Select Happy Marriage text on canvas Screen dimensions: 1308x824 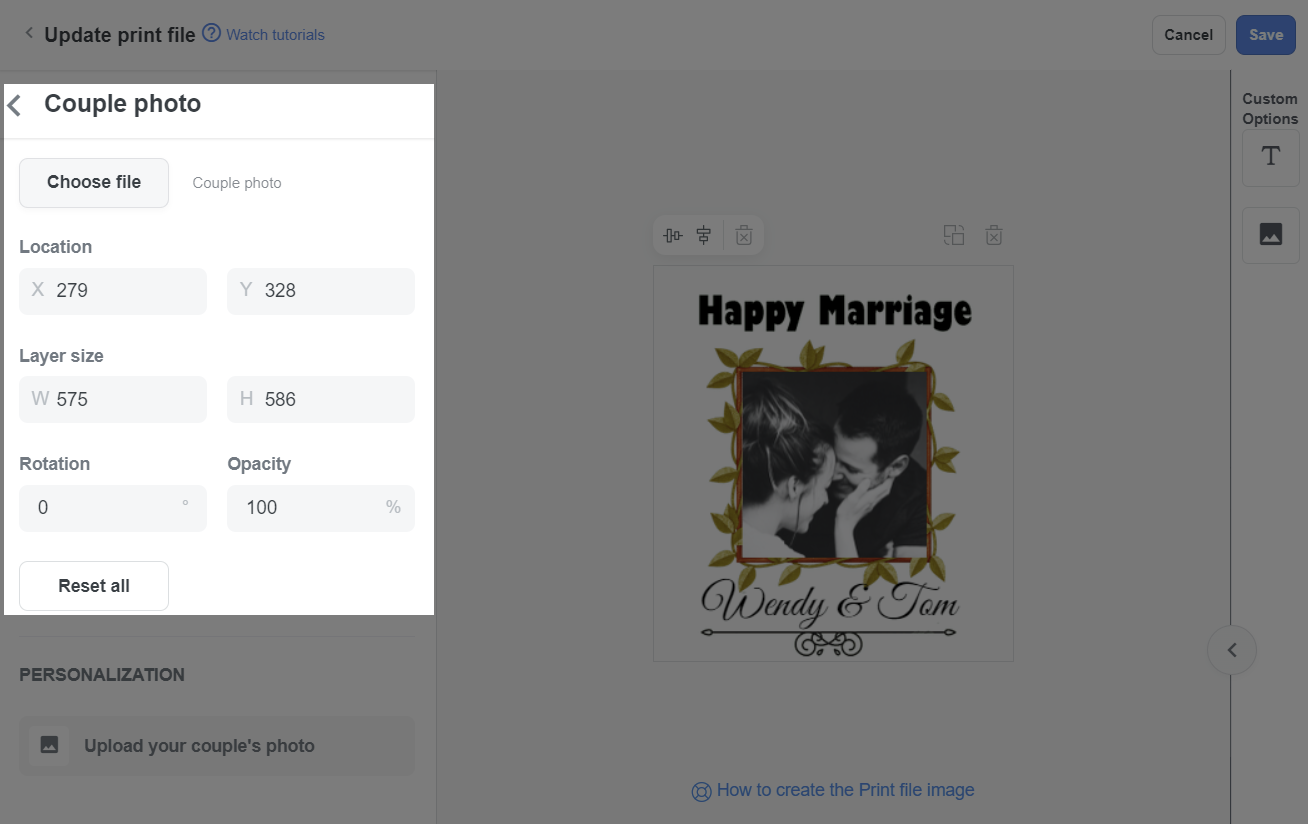835,311
